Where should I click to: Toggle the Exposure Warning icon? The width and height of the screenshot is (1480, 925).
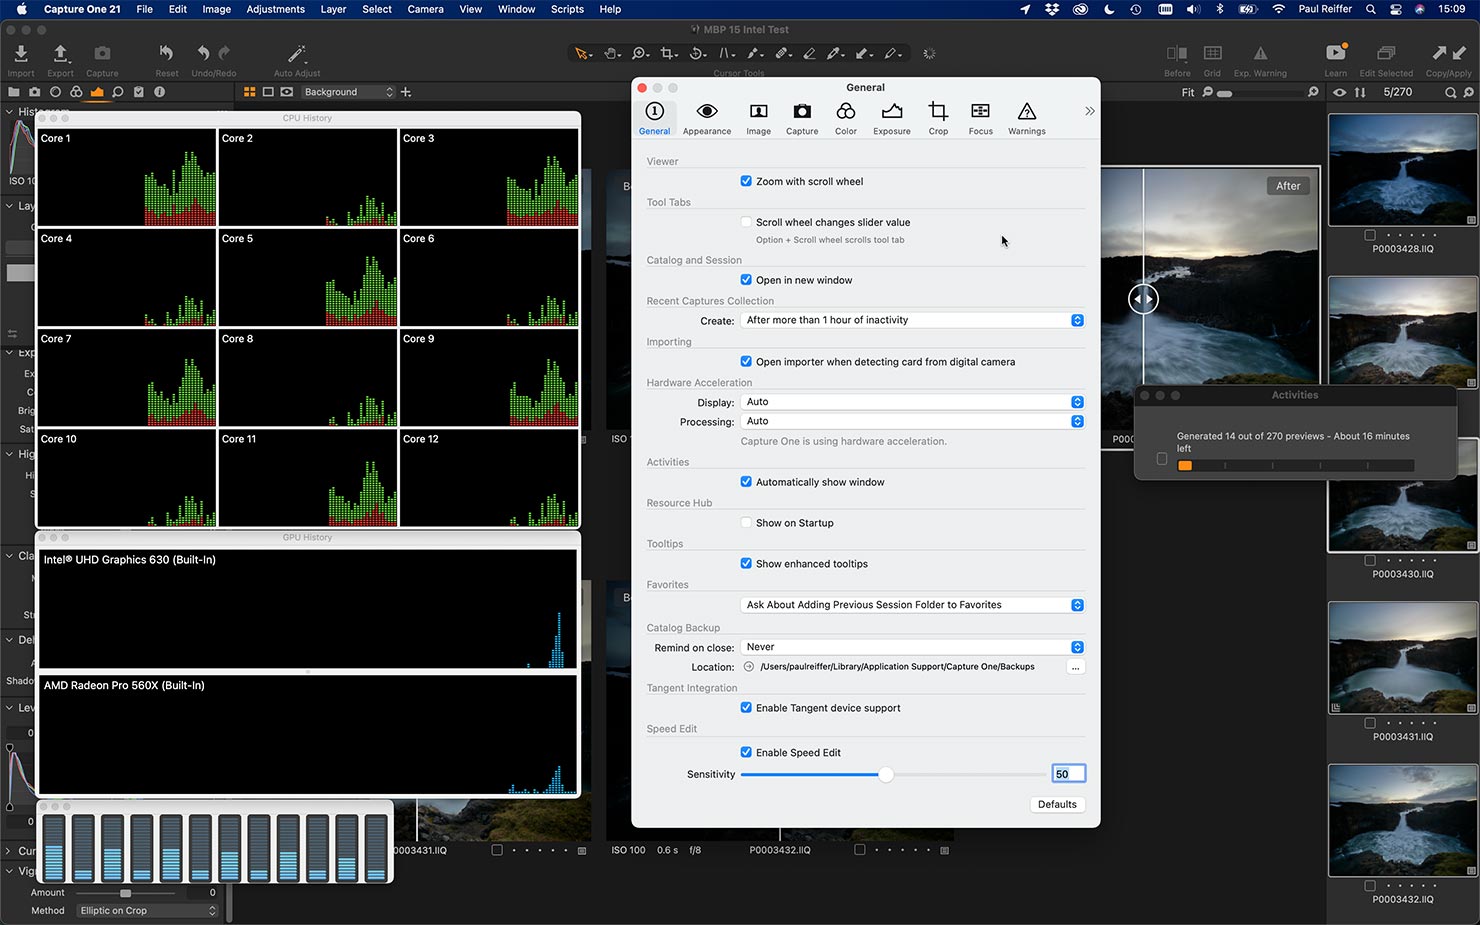tap(1260, 53)
